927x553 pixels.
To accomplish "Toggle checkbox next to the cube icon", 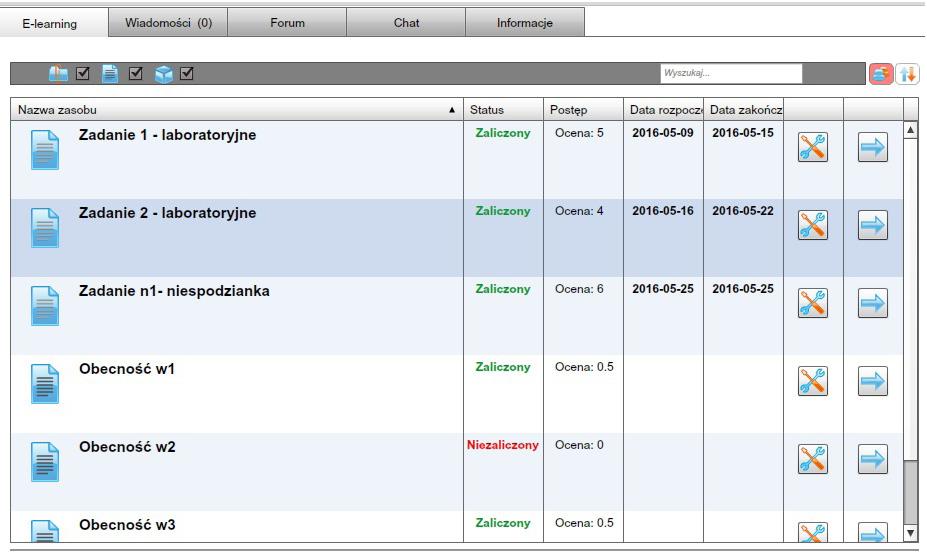I will 187,73.
